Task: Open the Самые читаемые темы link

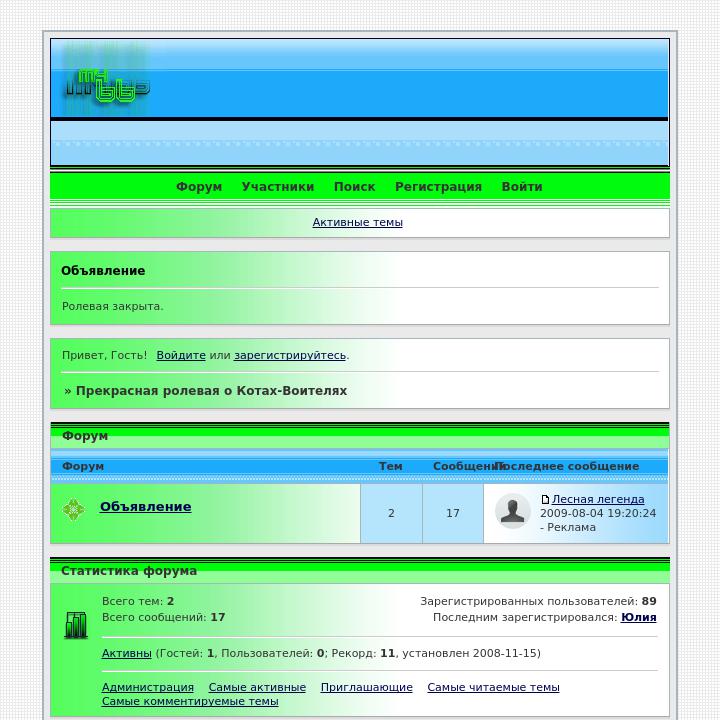Action: [x=493, y=687]
